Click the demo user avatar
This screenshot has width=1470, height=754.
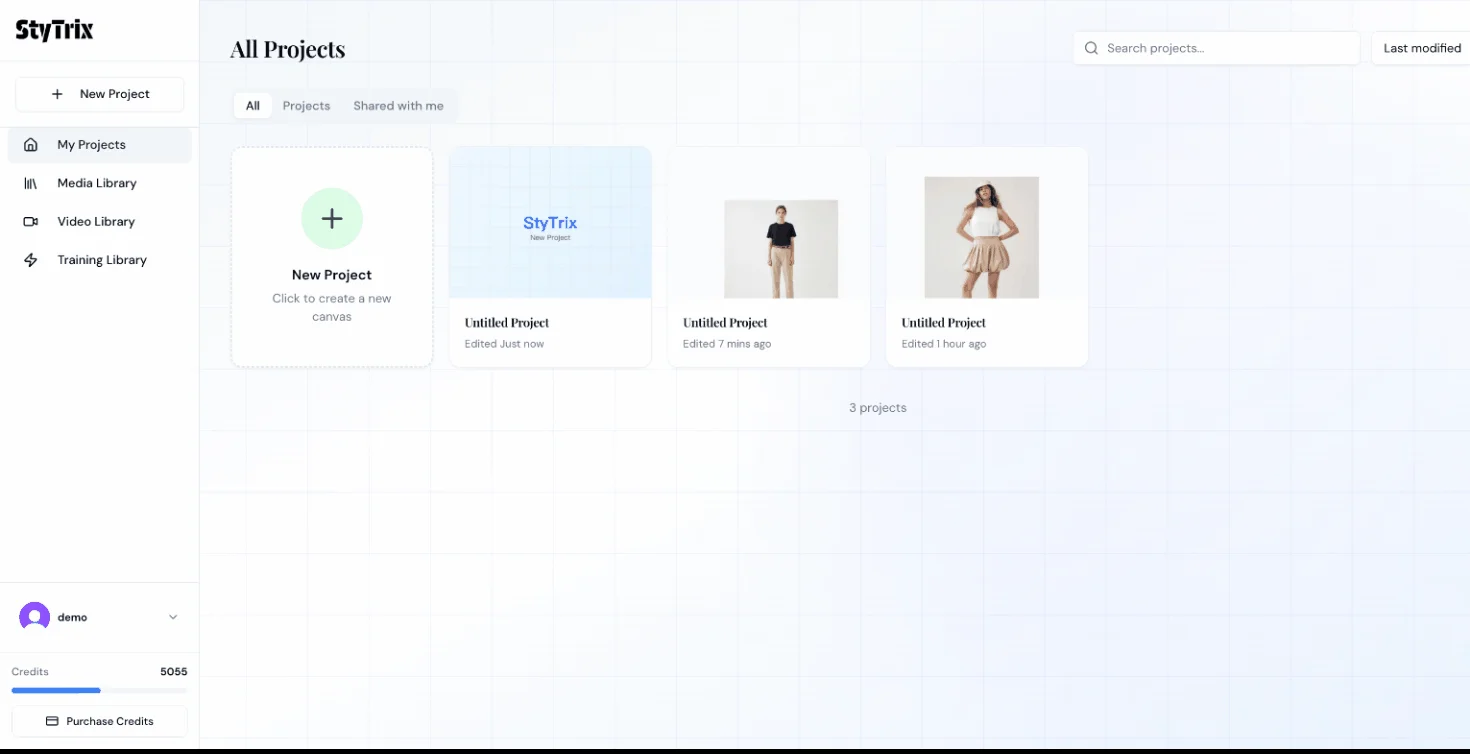point(35,617)
